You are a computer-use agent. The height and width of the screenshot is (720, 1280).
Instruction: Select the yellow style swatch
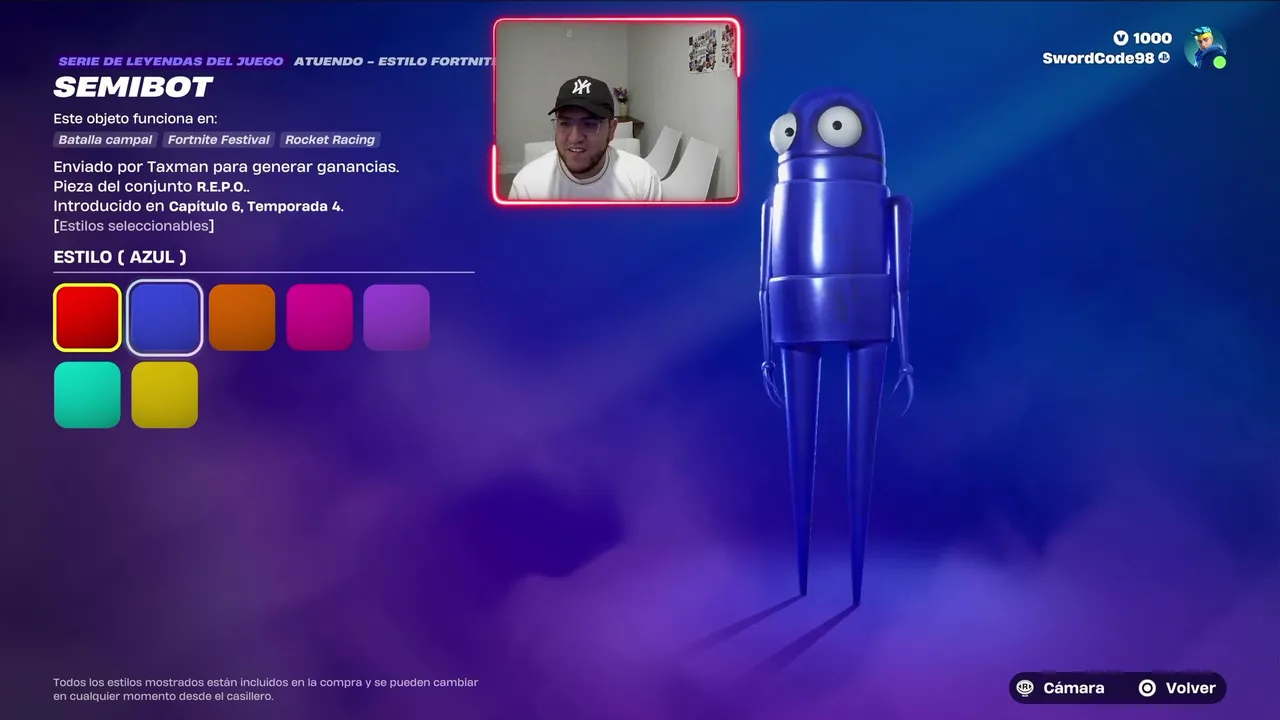coord(165,395)
